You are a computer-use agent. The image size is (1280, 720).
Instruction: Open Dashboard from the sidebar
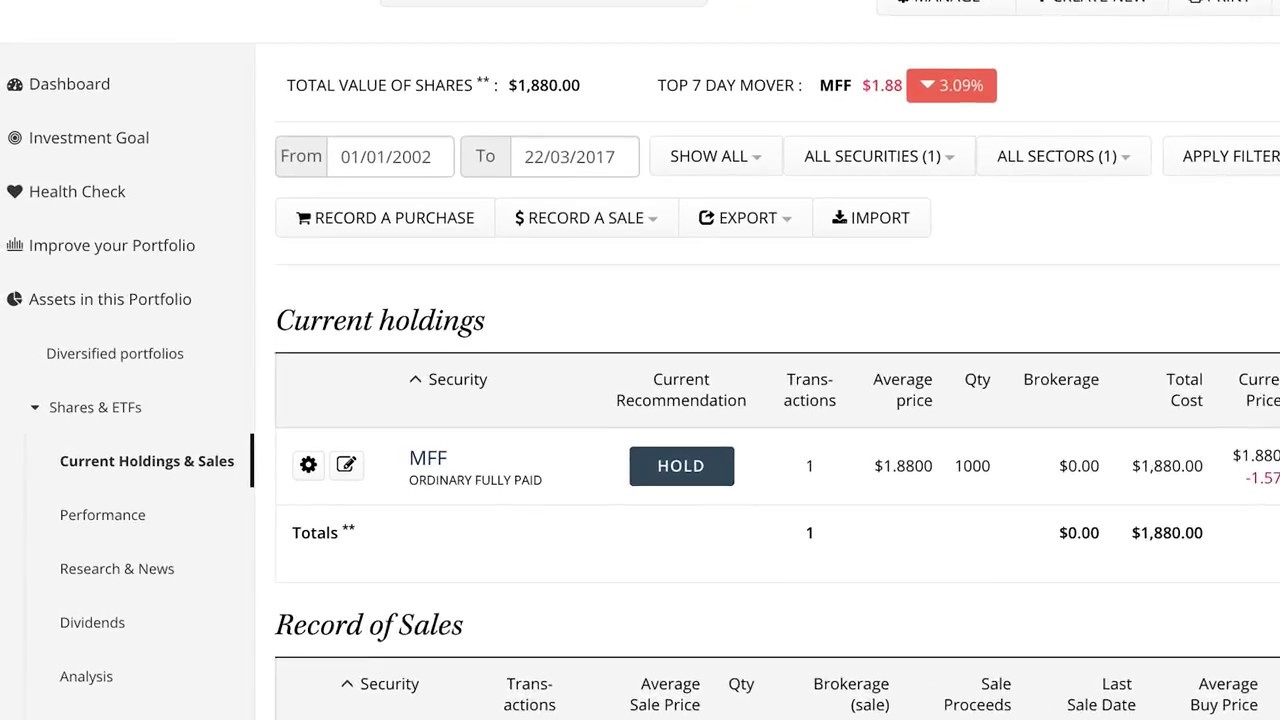click(x=69, y=84)
